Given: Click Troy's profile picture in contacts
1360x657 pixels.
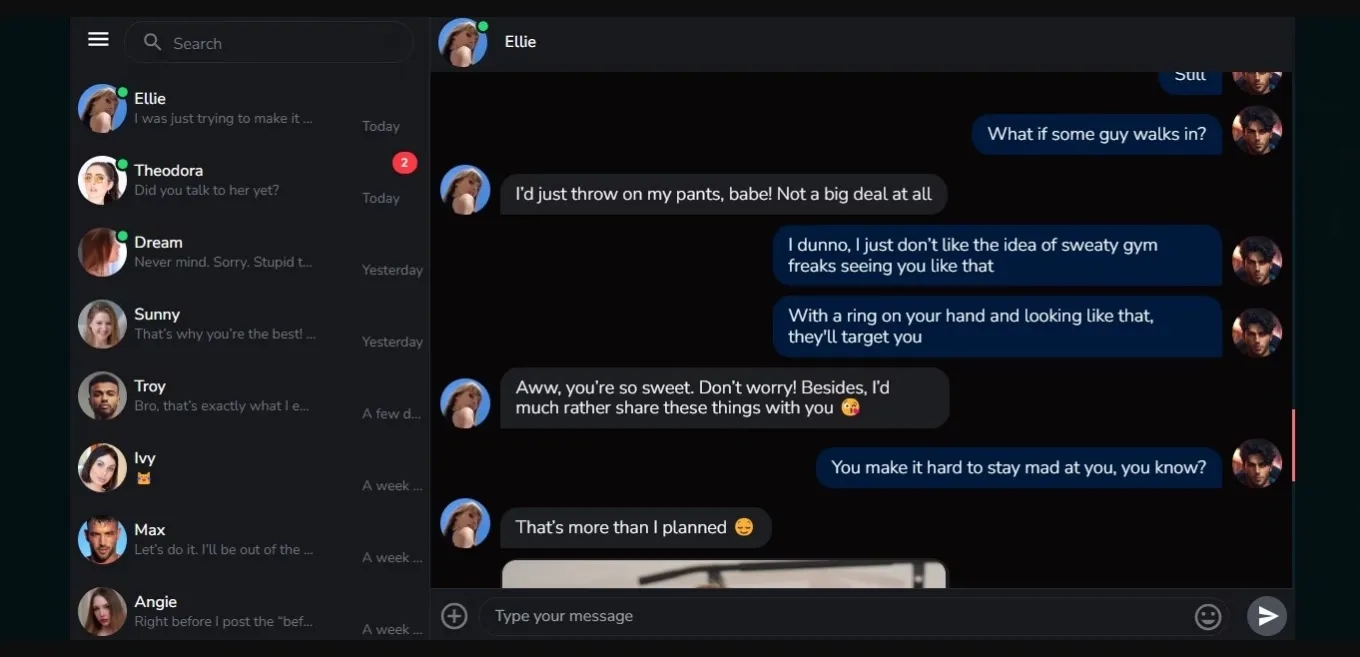Looking at the screenshot, I should tap(102, 396).
